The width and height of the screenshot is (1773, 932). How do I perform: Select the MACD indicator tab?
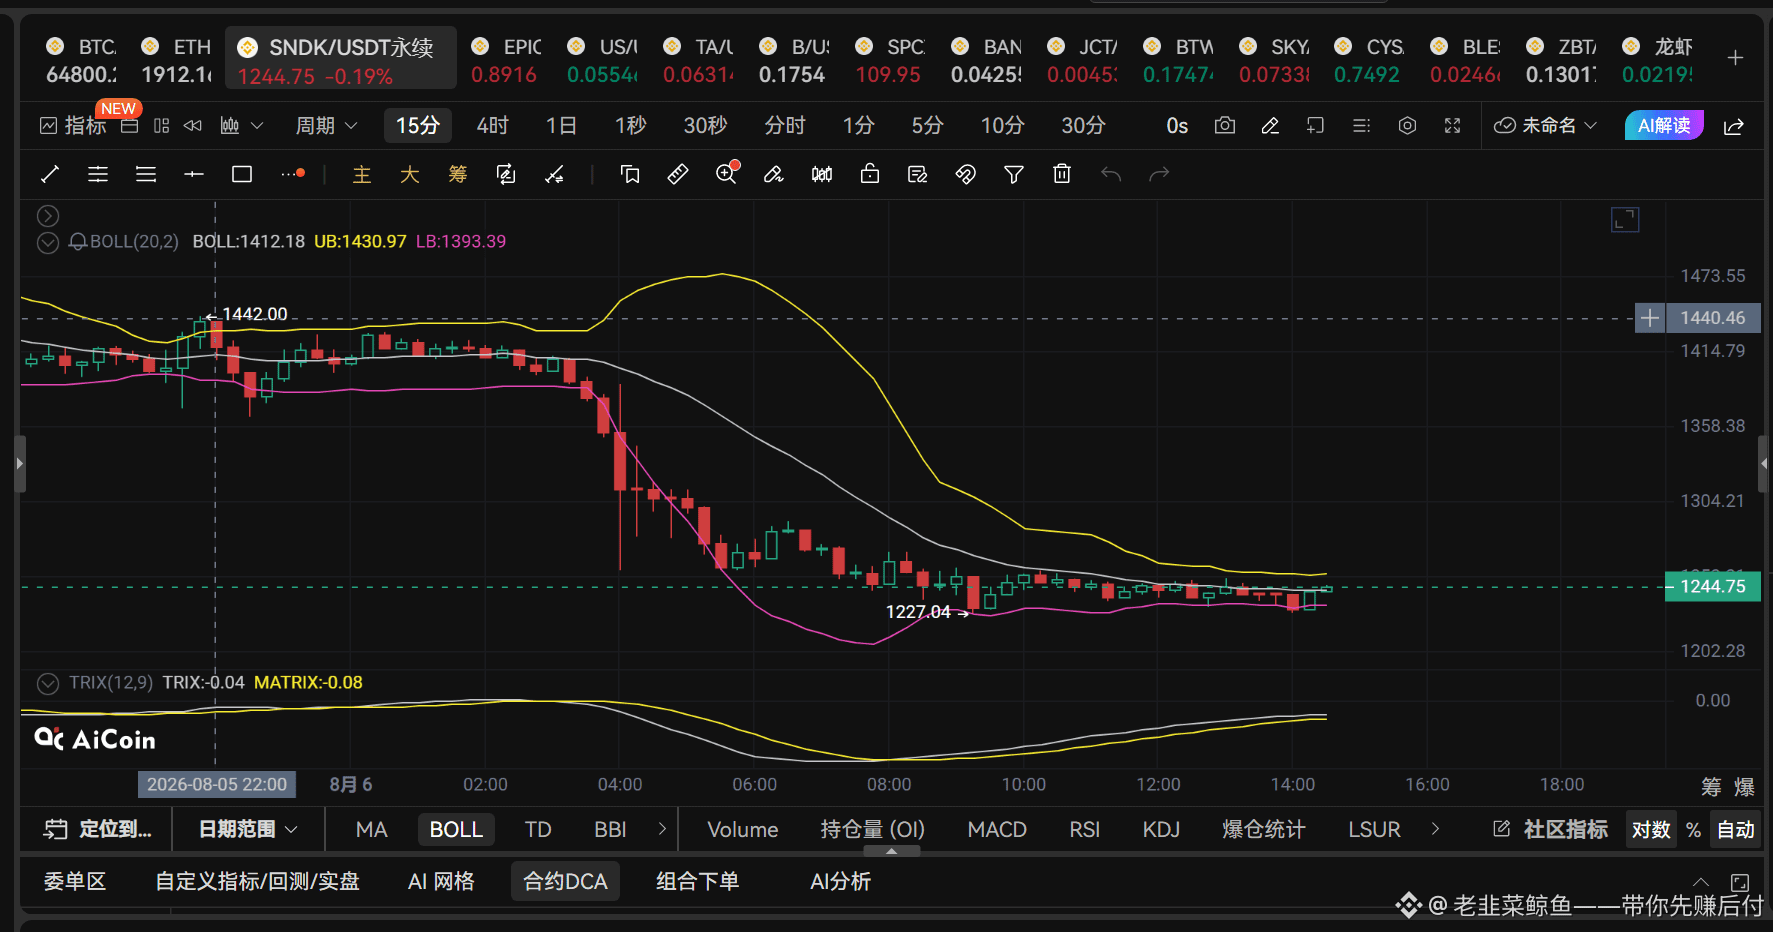997,829
